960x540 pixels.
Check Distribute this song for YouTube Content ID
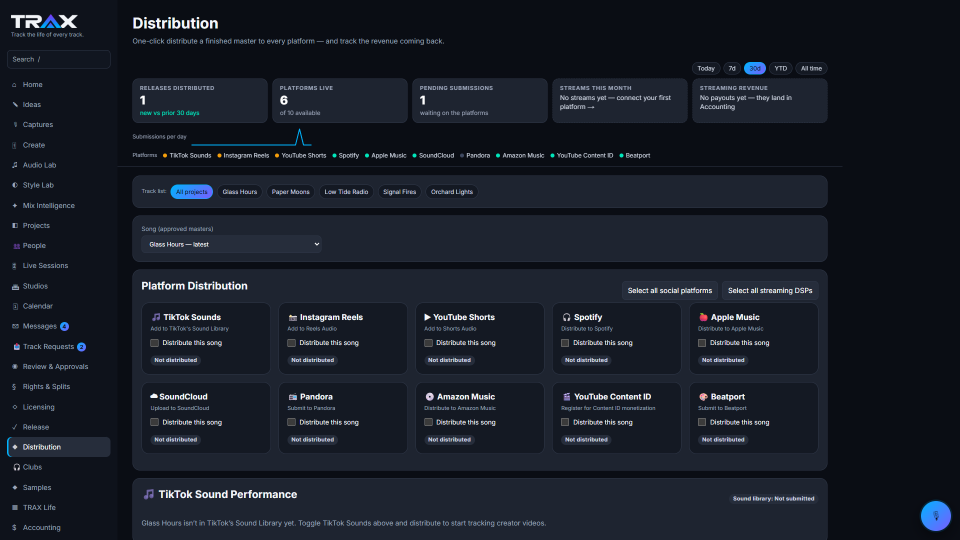(x=564, y=422)
